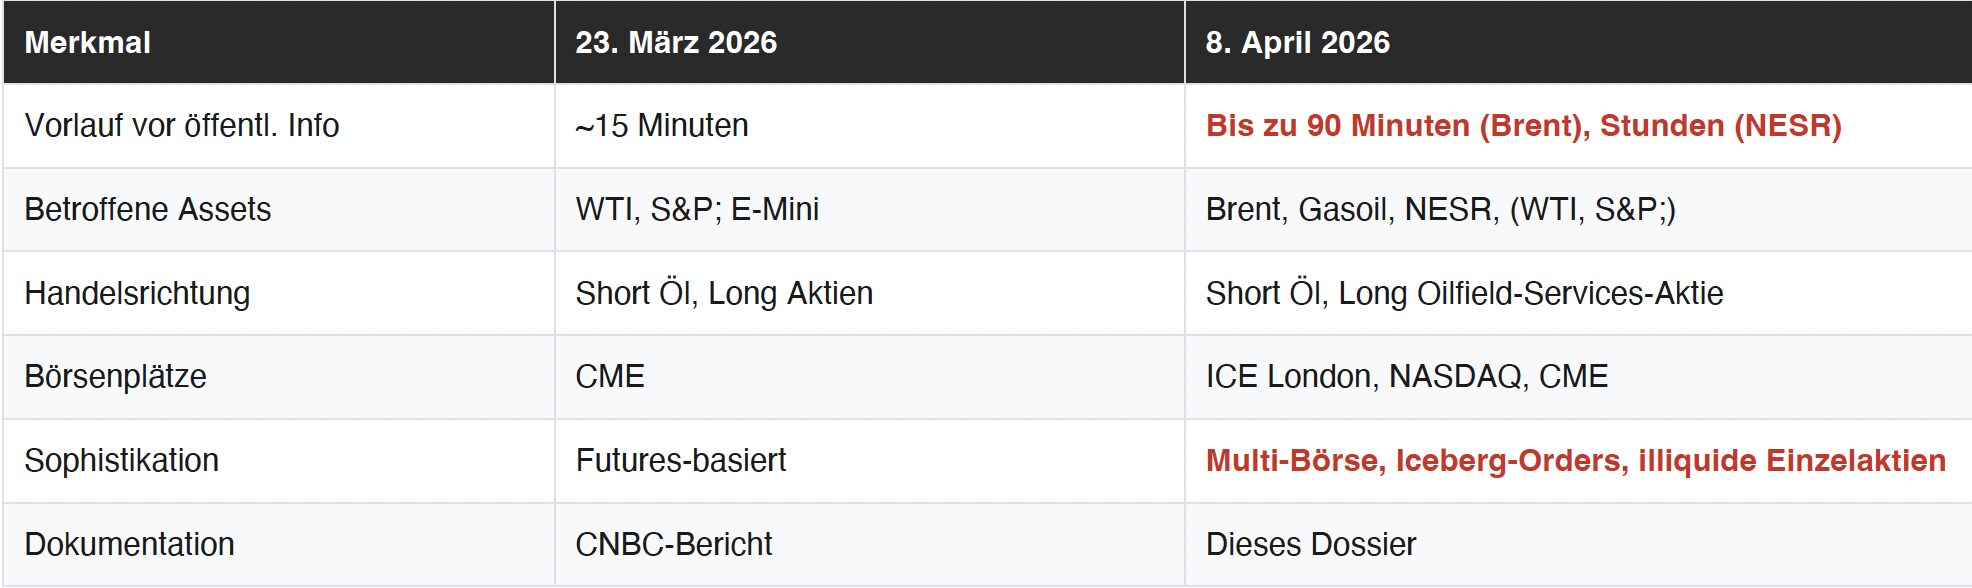The height and width of the screenshot is (588, 1972).
Task: Click the 'WTI, S&P; E-Mini' cell
Action: 697,210
